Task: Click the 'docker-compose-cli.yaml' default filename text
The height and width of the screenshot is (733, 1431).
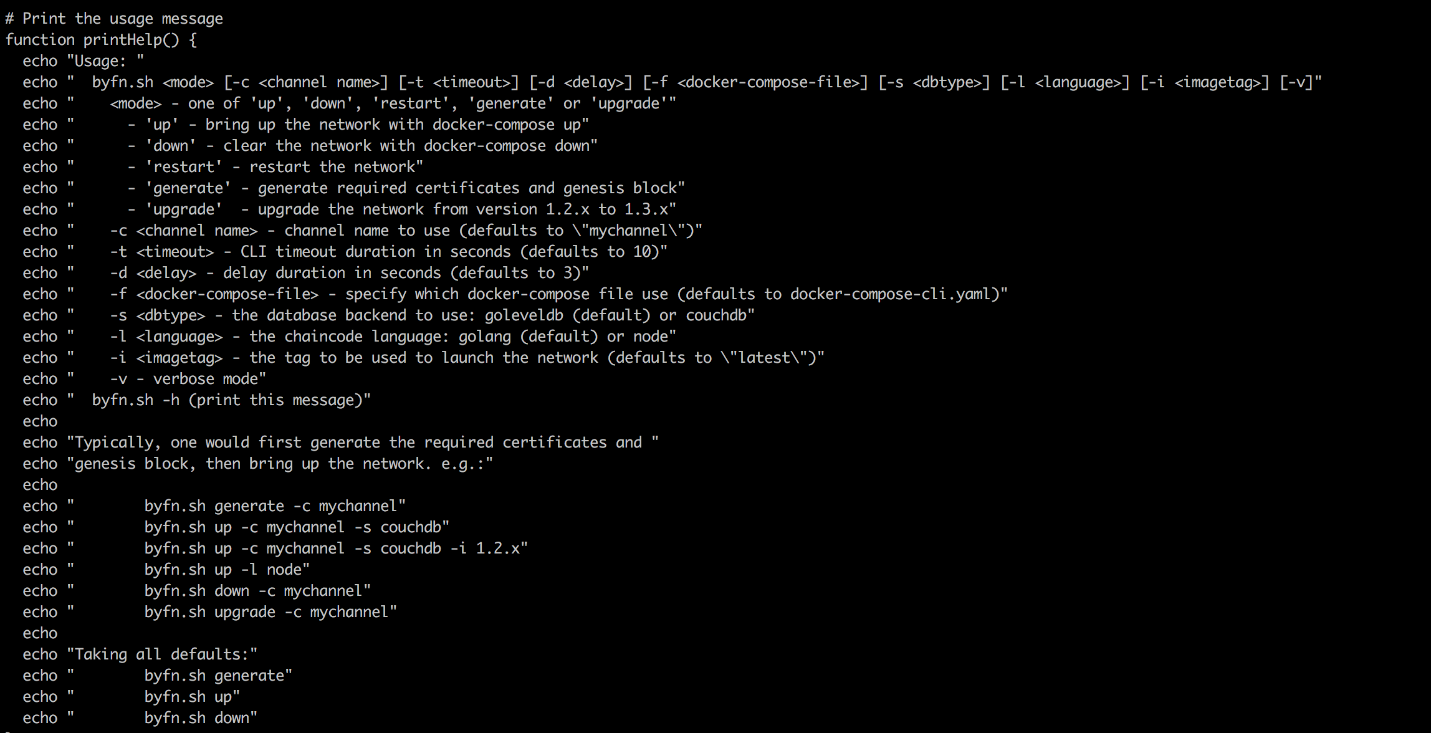Action: pyautogui.click(x=890, y=294)
